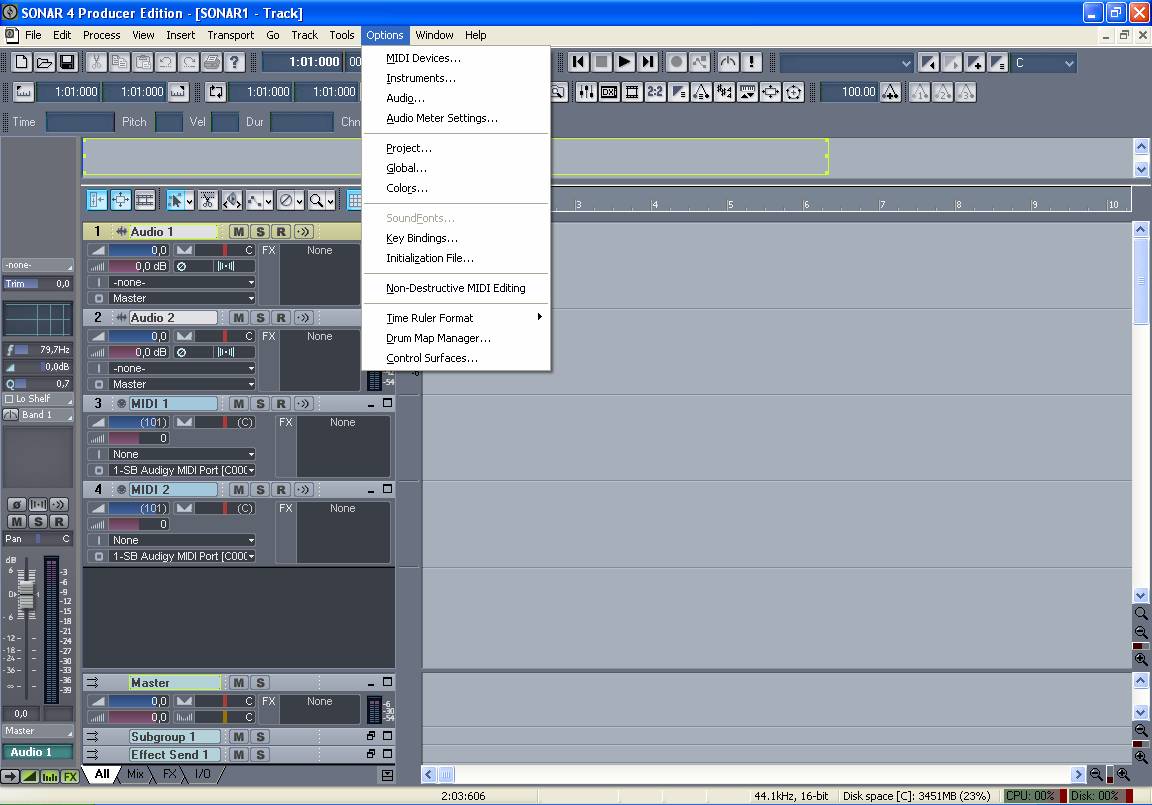Open Audio 1 input dropdown showing -none-
This screenshot has width=1152, height=805.
click(182, 283)
